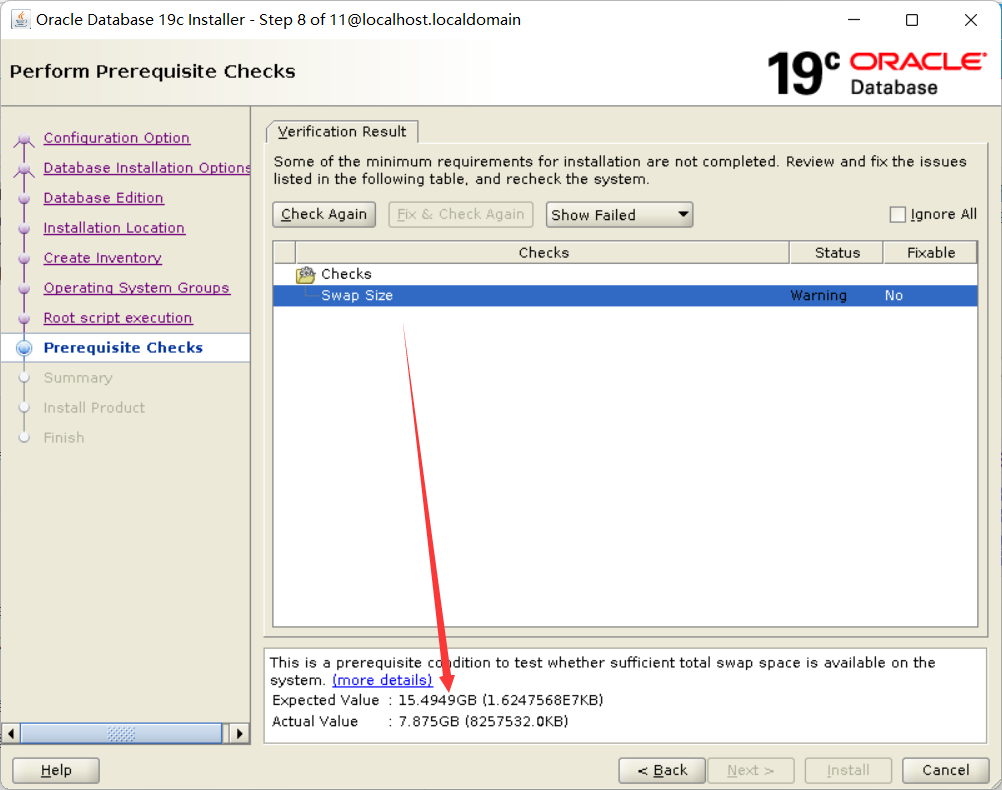Tick the Ignore All checkbox
Screen dimensions: 1002x790
click(897, 214)
